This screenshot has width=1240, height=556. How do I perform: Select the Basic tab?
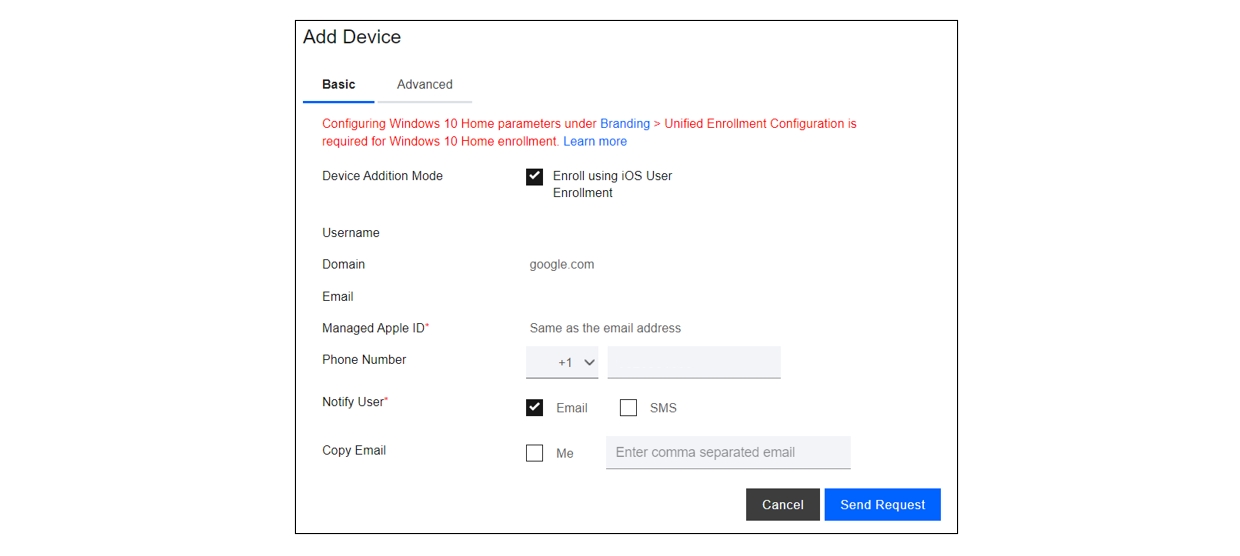[339, 85]
